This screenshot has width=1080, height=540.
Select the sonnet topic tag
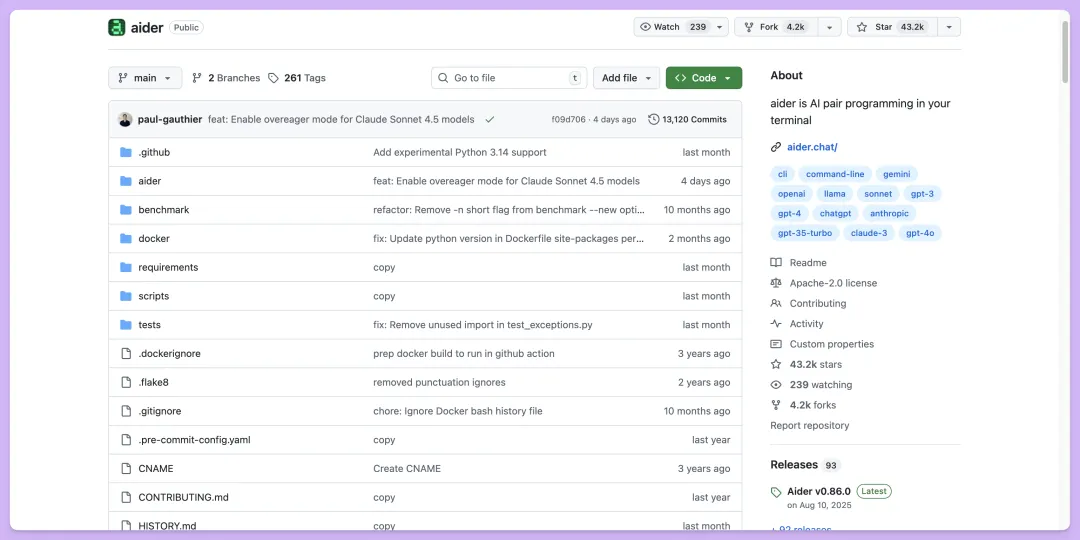click(x=878, y=194)
